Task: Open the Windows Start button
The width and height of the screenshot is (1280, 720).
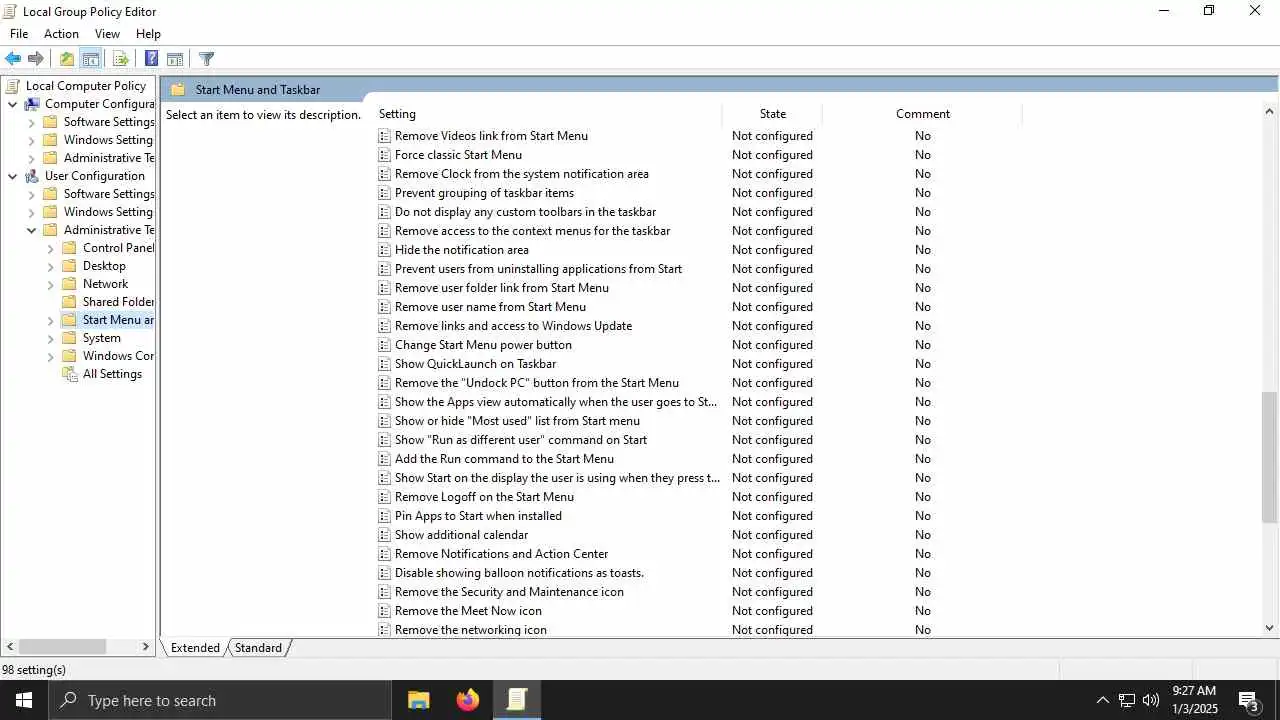Action: [24, 700]
